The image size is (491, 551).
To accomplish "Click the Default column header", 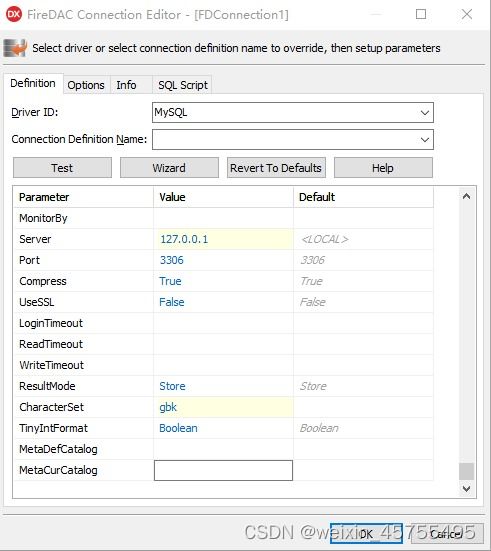I will [x=363, y=197].
